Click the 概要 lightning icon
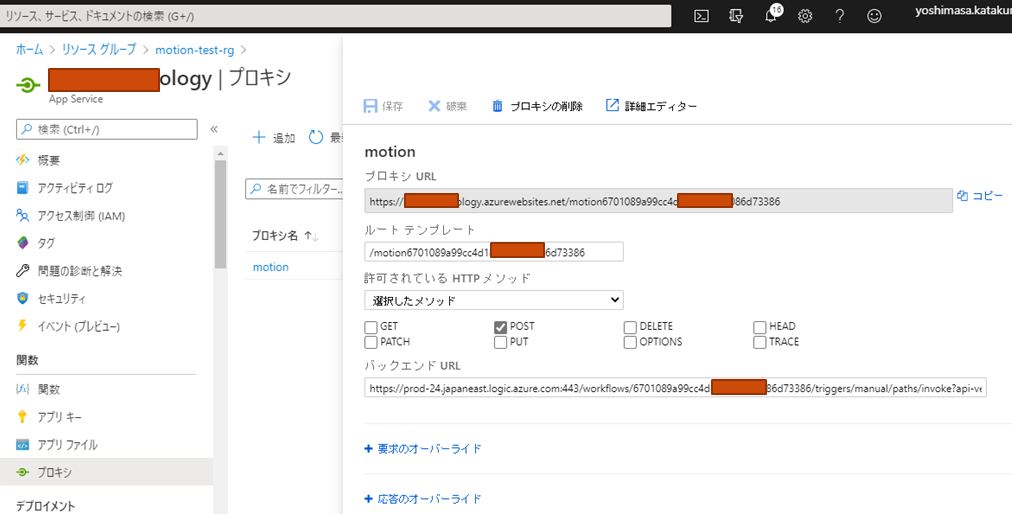Image resolution: width=1012 pixels, height=514 pixels. pos(23,159)
